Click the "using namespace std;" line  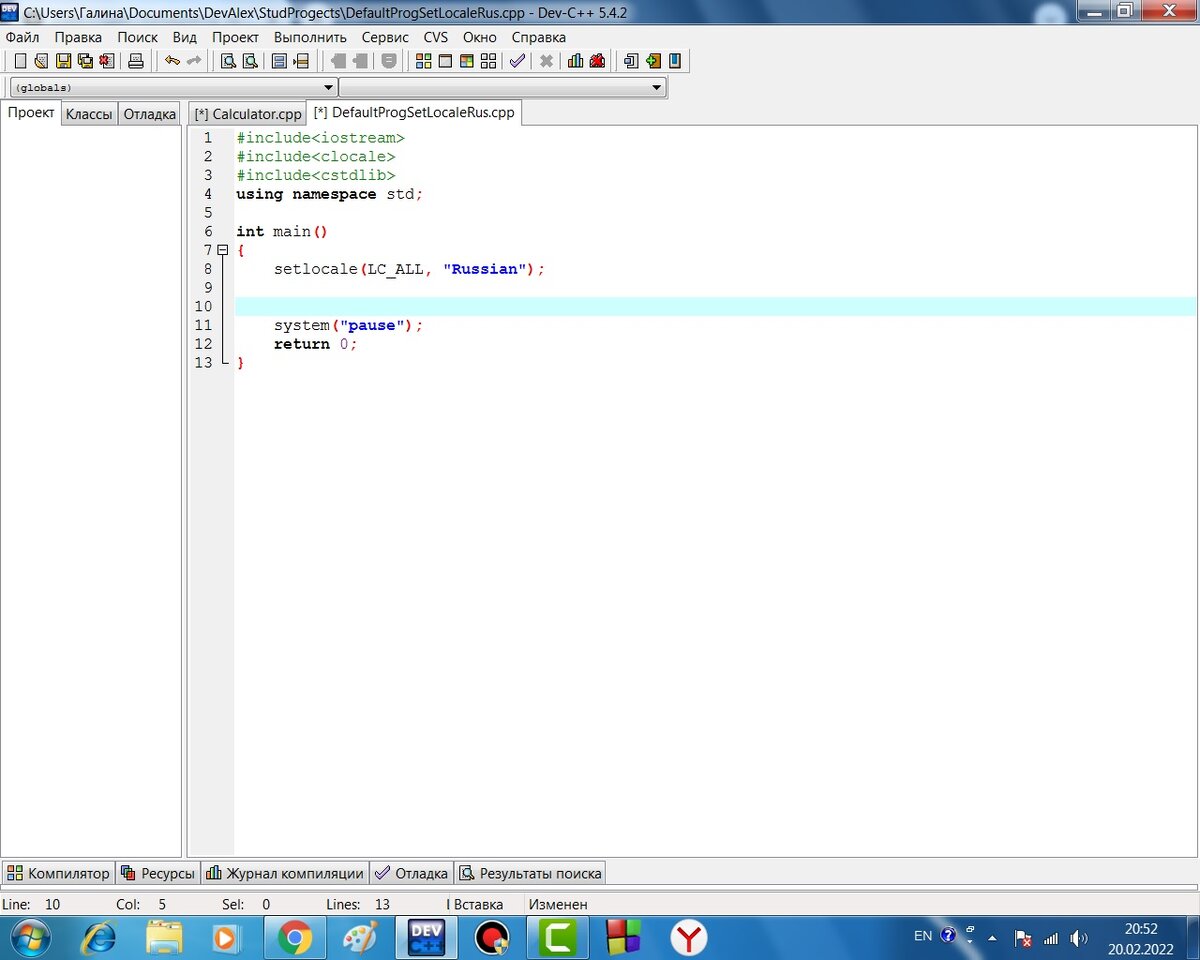(x=330, y=194)
